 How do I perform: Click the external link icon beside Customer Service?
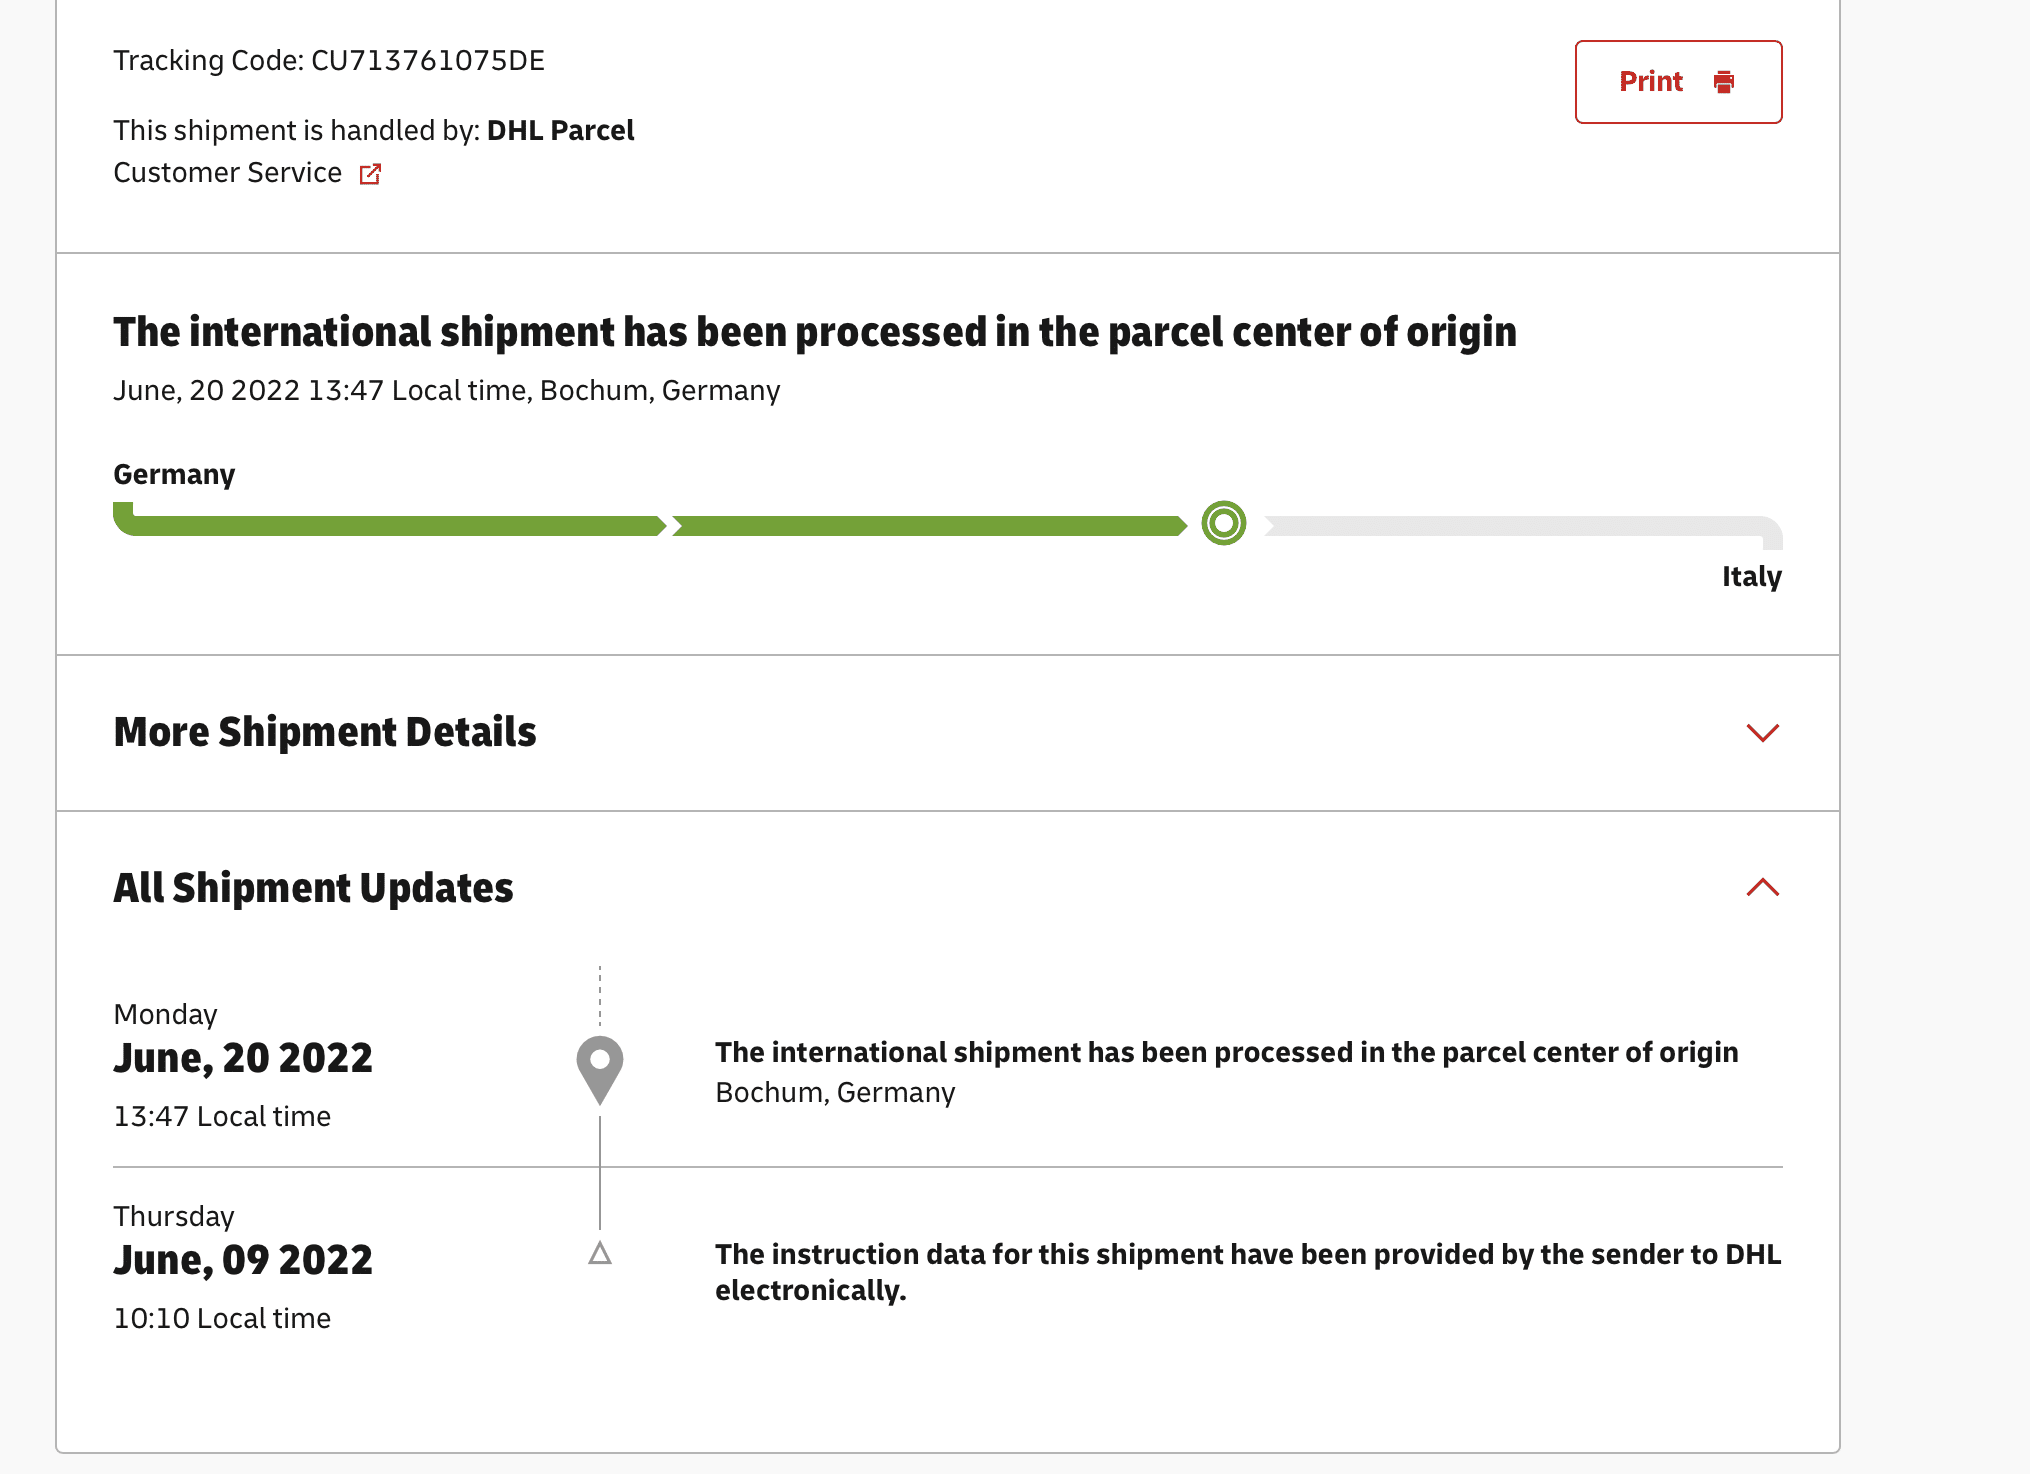tap(370, 174)
